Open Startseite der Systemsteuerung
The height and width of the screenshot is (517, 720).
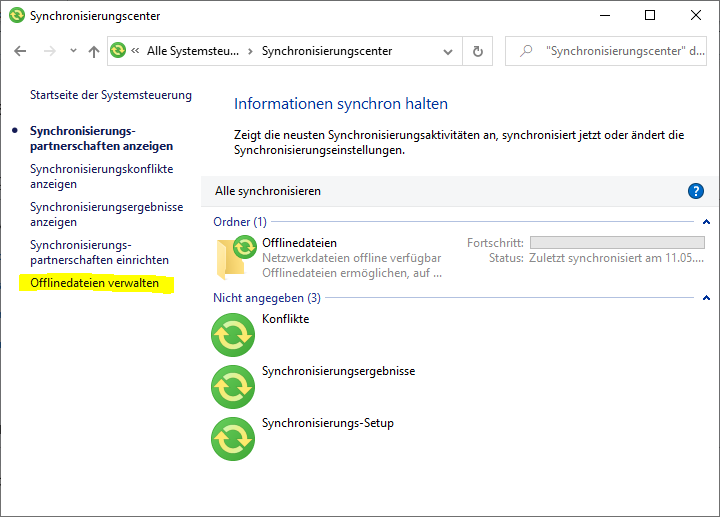[110, 95]
